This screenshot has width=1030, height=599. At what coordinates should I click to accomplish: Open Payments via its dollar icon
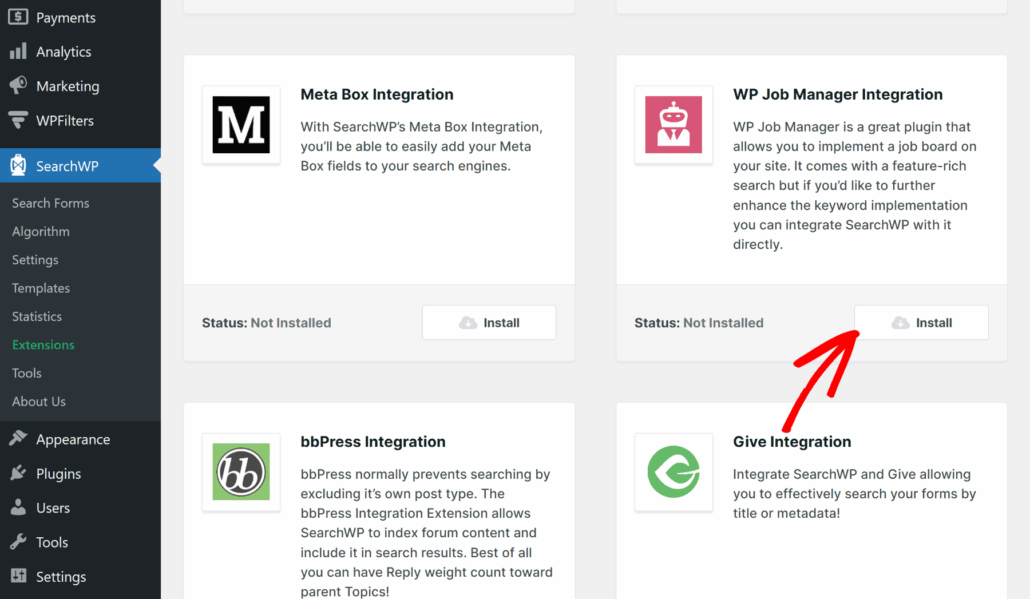[x=17, y=17]
